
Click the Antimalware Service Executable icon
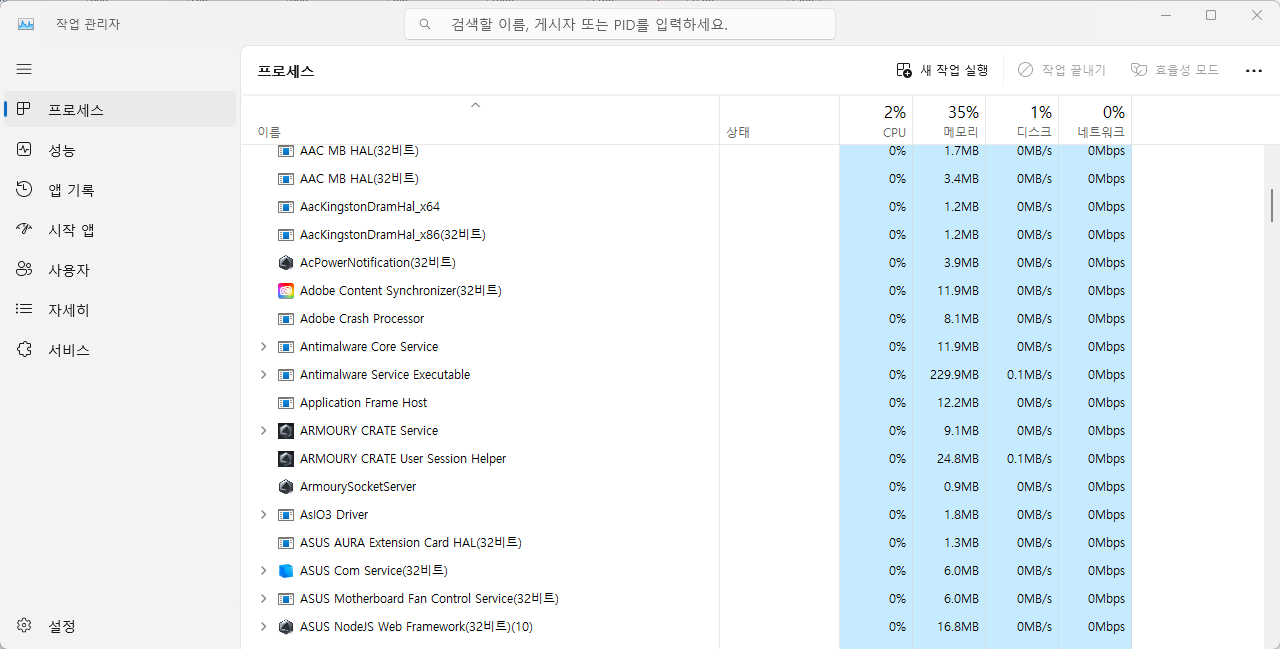pyautogui.click(x=286, y=375)
